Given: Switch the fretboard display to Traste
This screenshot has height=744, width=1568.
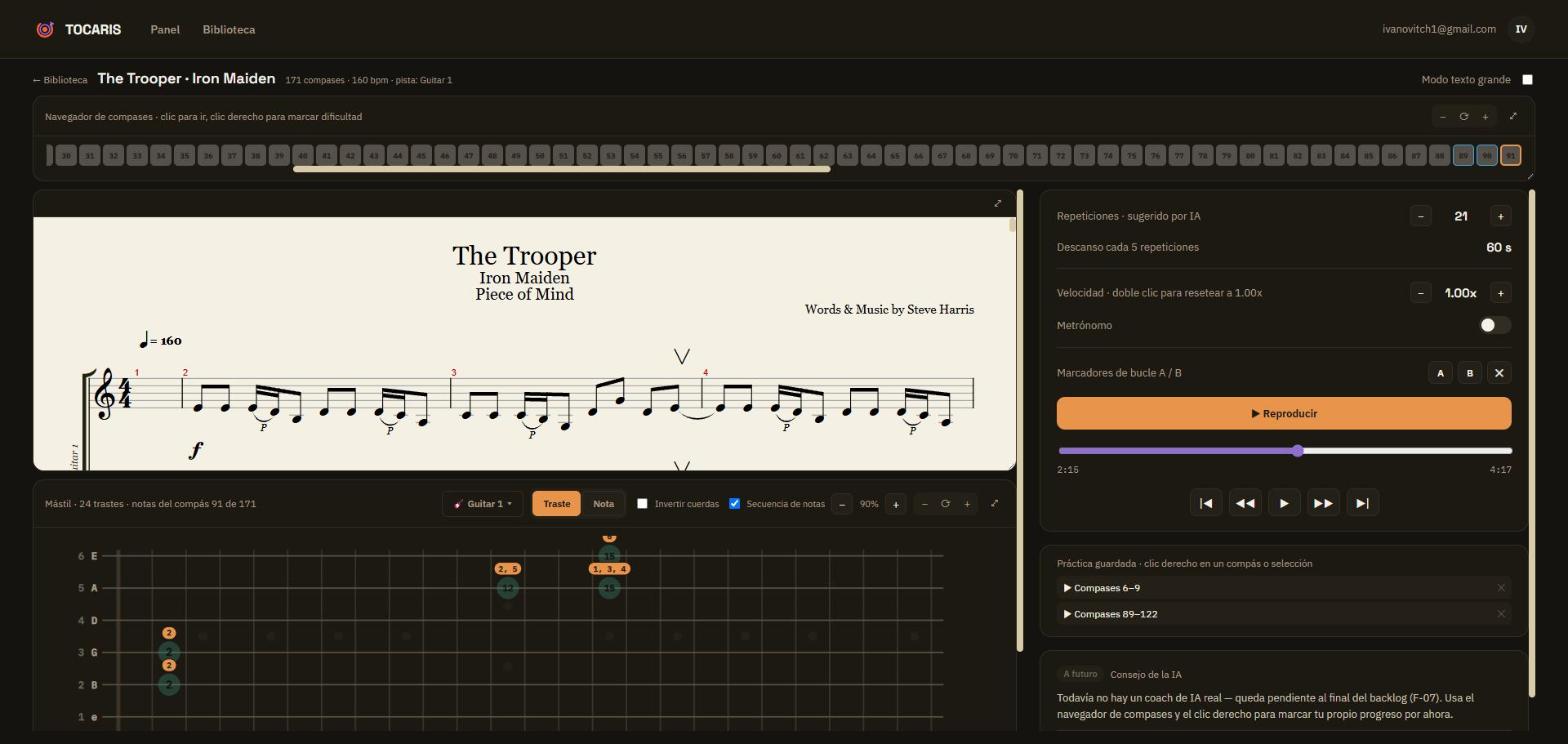Looking at the screenshot, I should pyautogui.click(x=556, y=503).
